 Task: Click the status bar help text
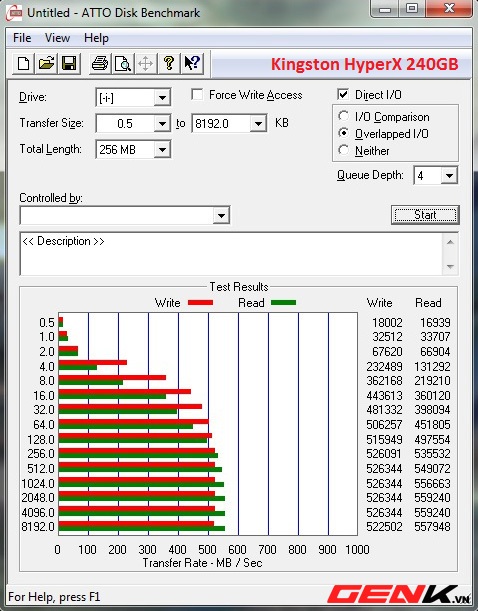54,597
